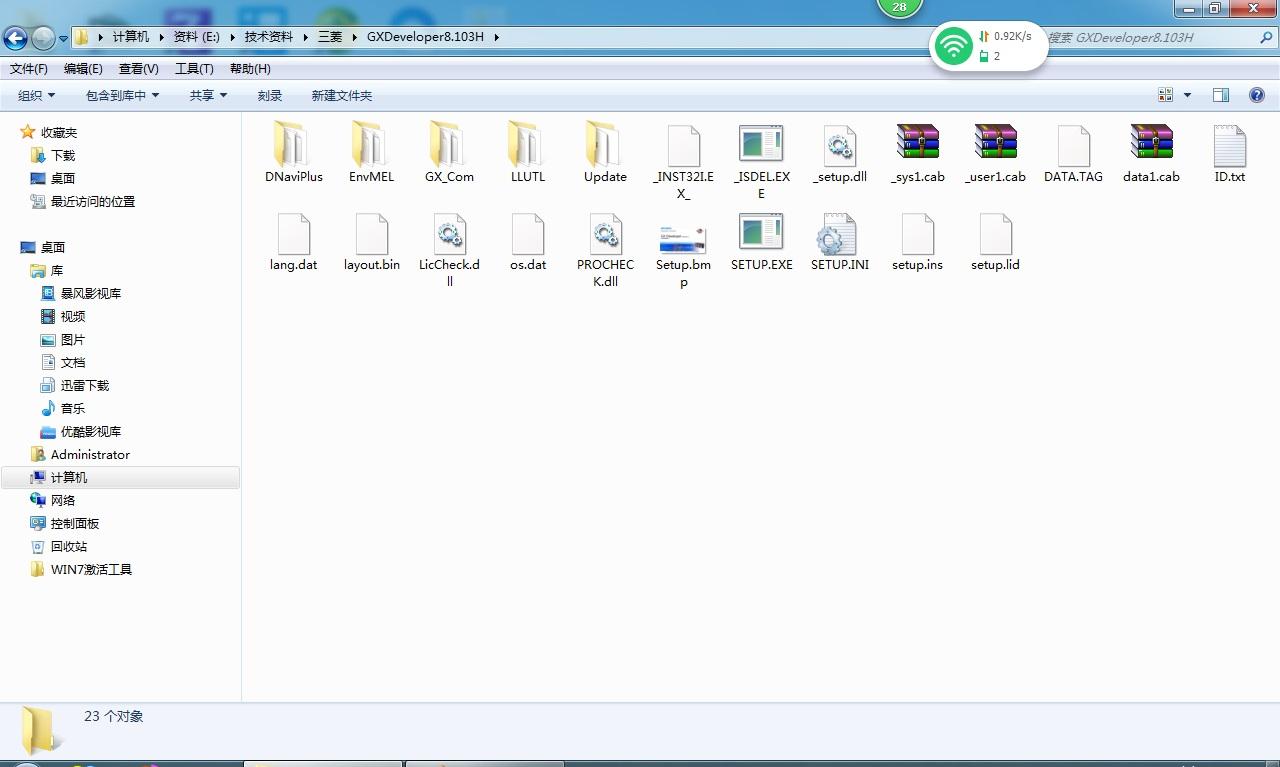The height and width of the screenshot is (767, 1280).
Task: Click the 新建文件夹 button
Action: (x=342, y=96)
